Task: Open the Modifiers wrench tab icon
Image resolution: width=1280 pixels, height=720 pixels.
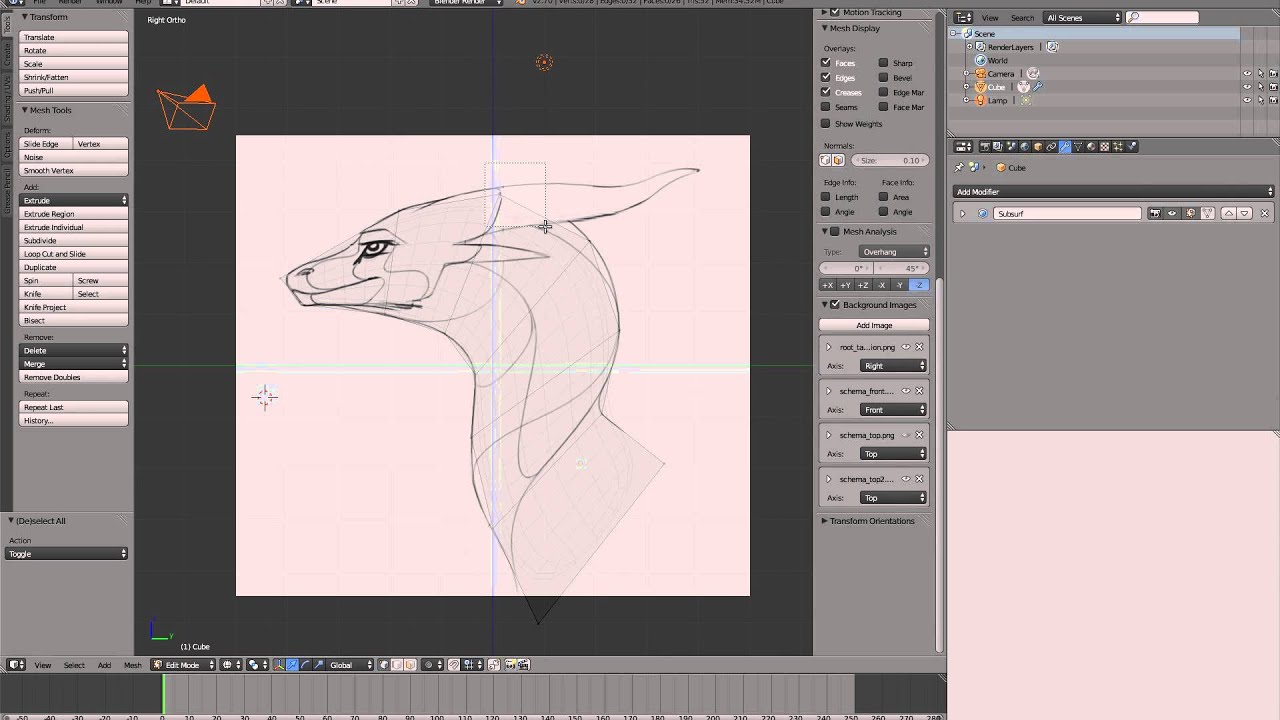Action: coord(1065,146)
